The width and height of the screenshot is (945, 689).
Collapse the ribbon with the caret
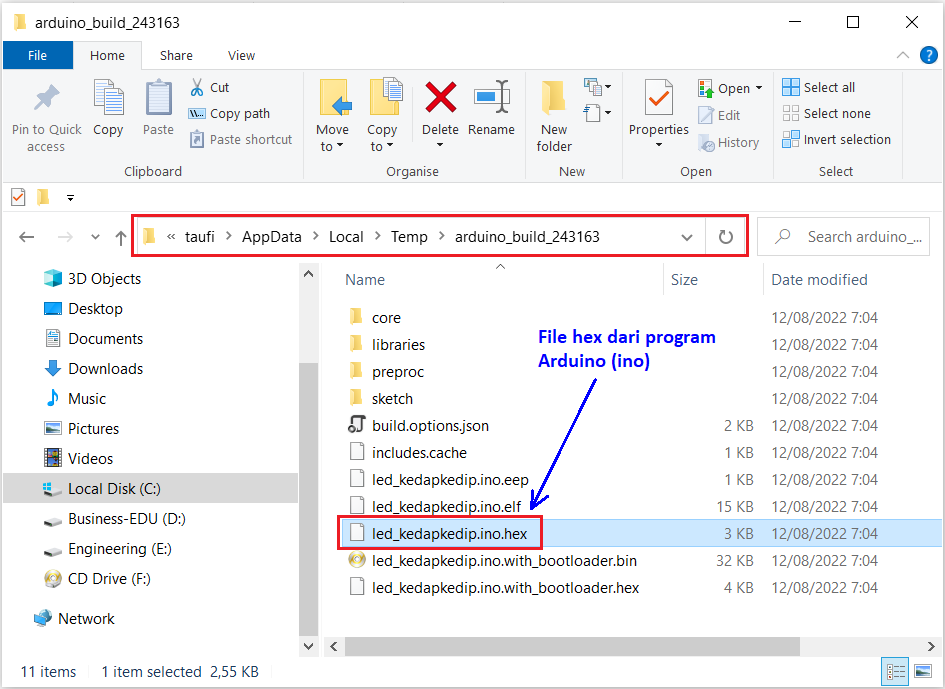click(x=902, y=55)
